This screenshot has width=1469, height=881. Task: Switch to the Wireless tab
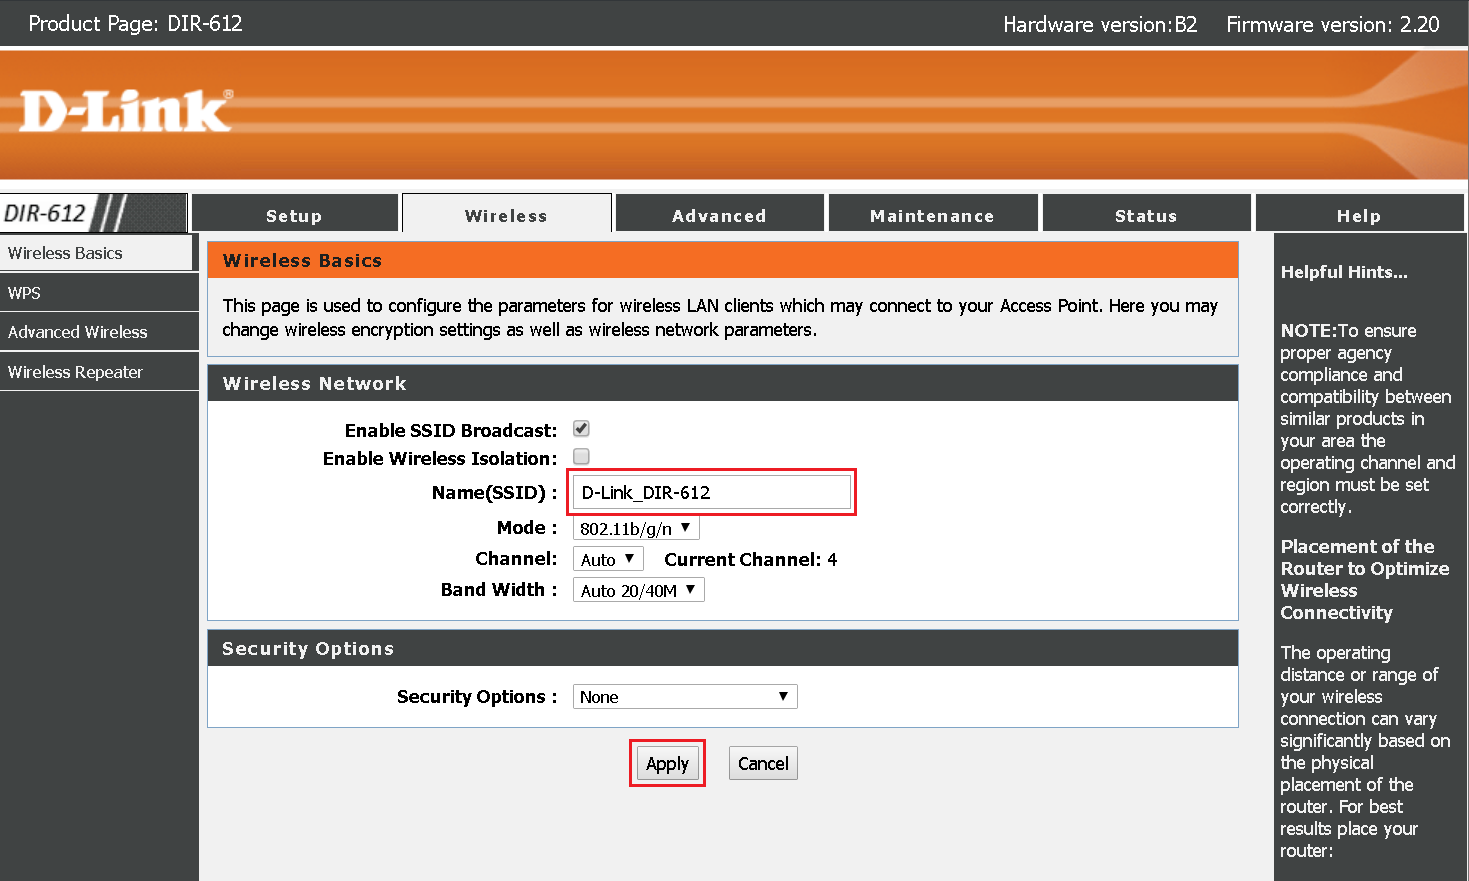(506, 214)
